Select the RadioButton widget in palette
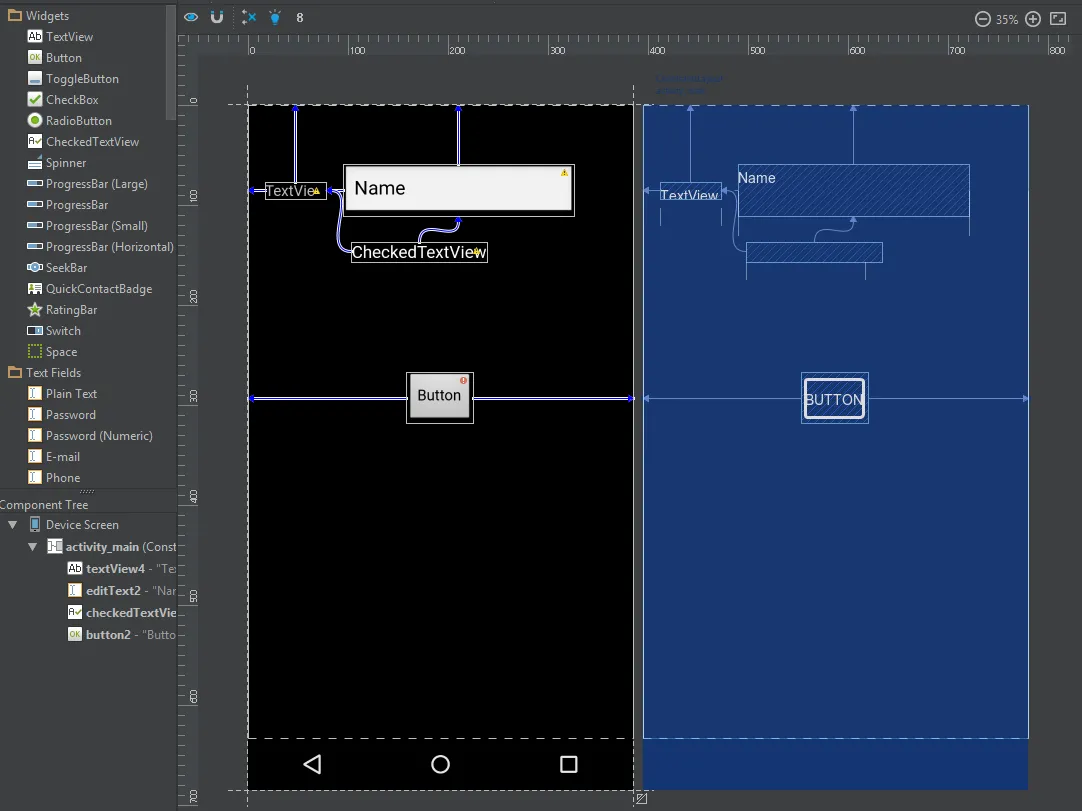 pos(78,121)
